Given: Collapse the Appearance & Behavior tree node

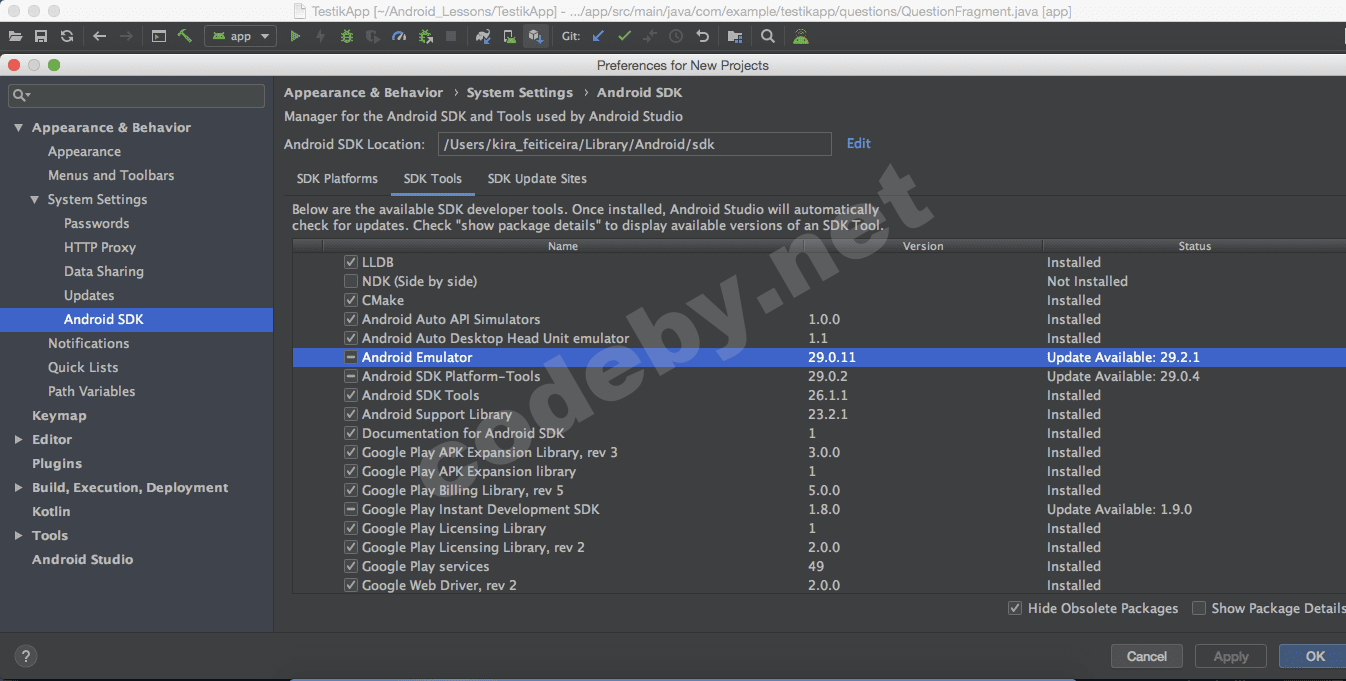Looking at the screenshot, I should pyautogui.click(x=18, y=128).
